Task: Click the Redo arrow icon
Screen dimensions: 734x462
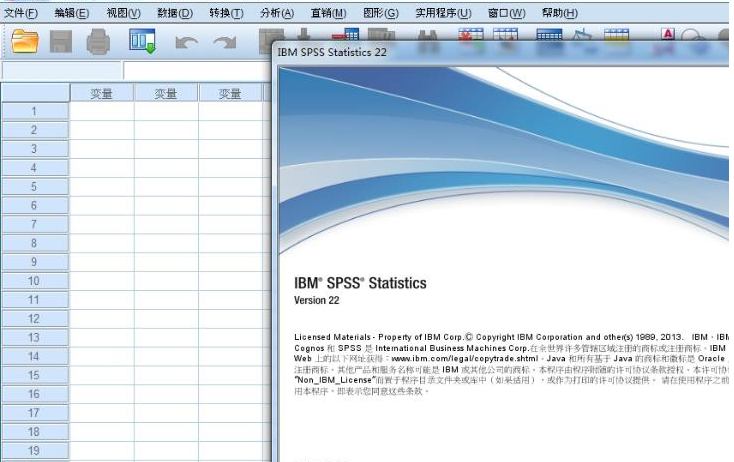Action: click(x=225, y=43)
